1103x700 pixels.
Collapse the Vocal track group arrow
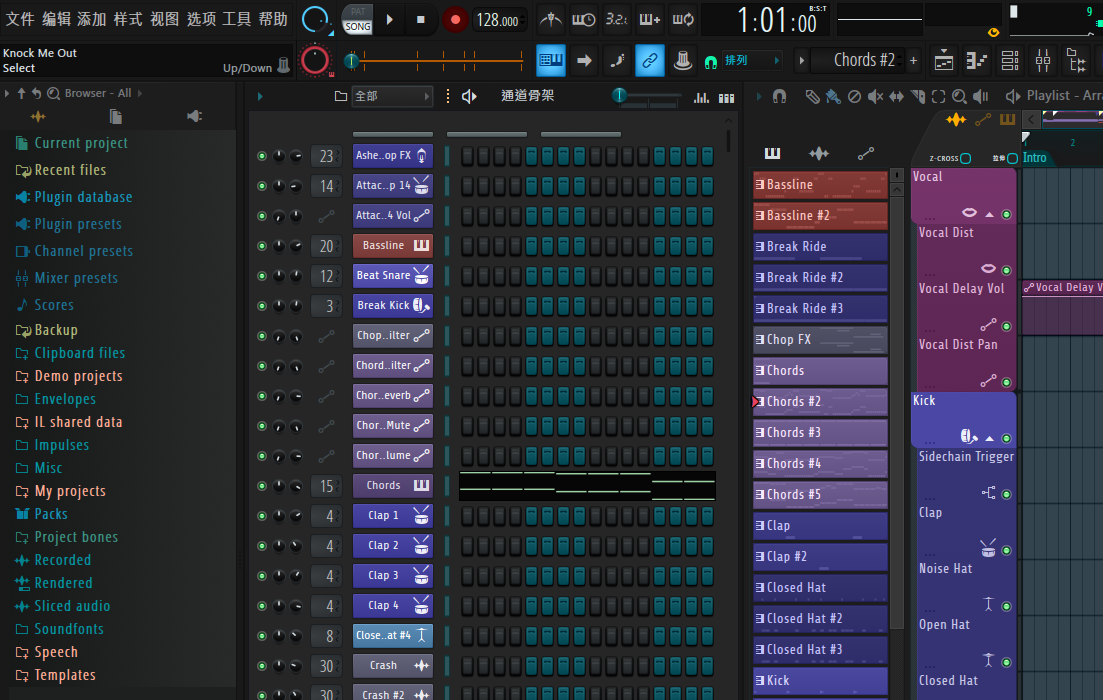coord(990,214)
